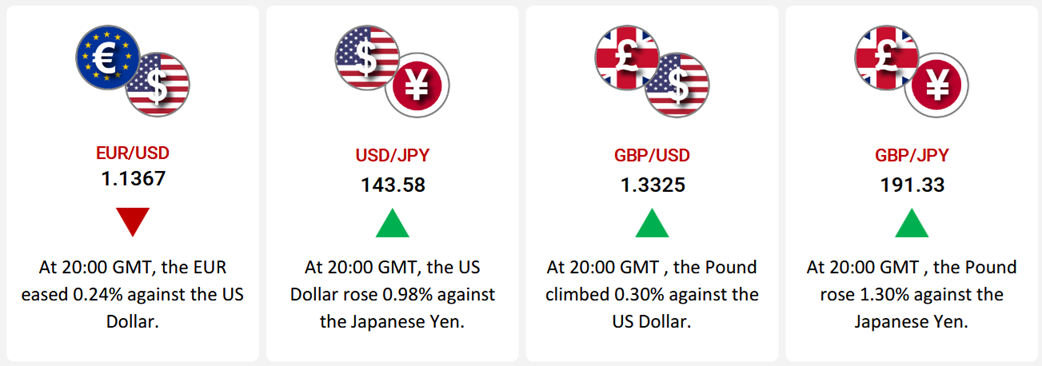Select the US dollar coin in USD/JPY card
This screenshot has height=366, width=1042.
point(367,58)
